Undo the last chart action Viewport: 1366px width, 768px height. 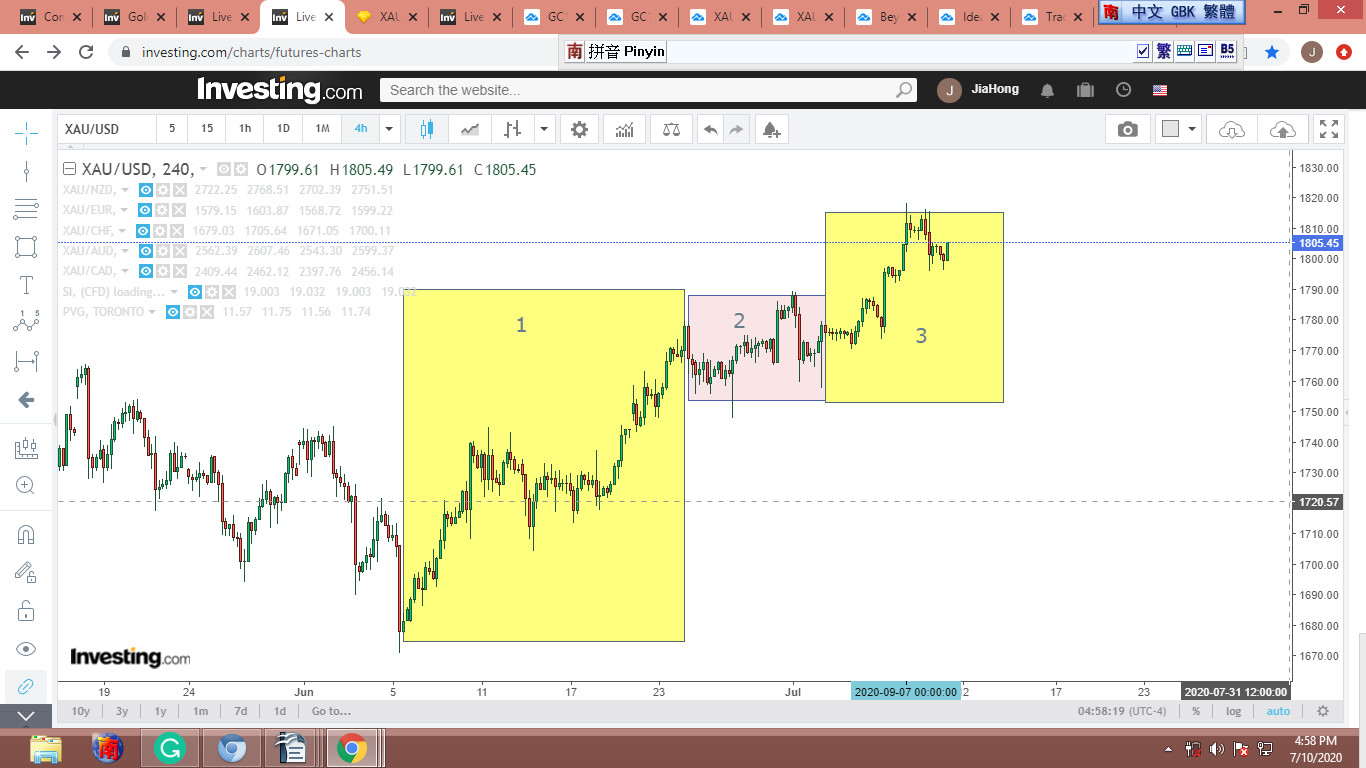click(711, 129)
